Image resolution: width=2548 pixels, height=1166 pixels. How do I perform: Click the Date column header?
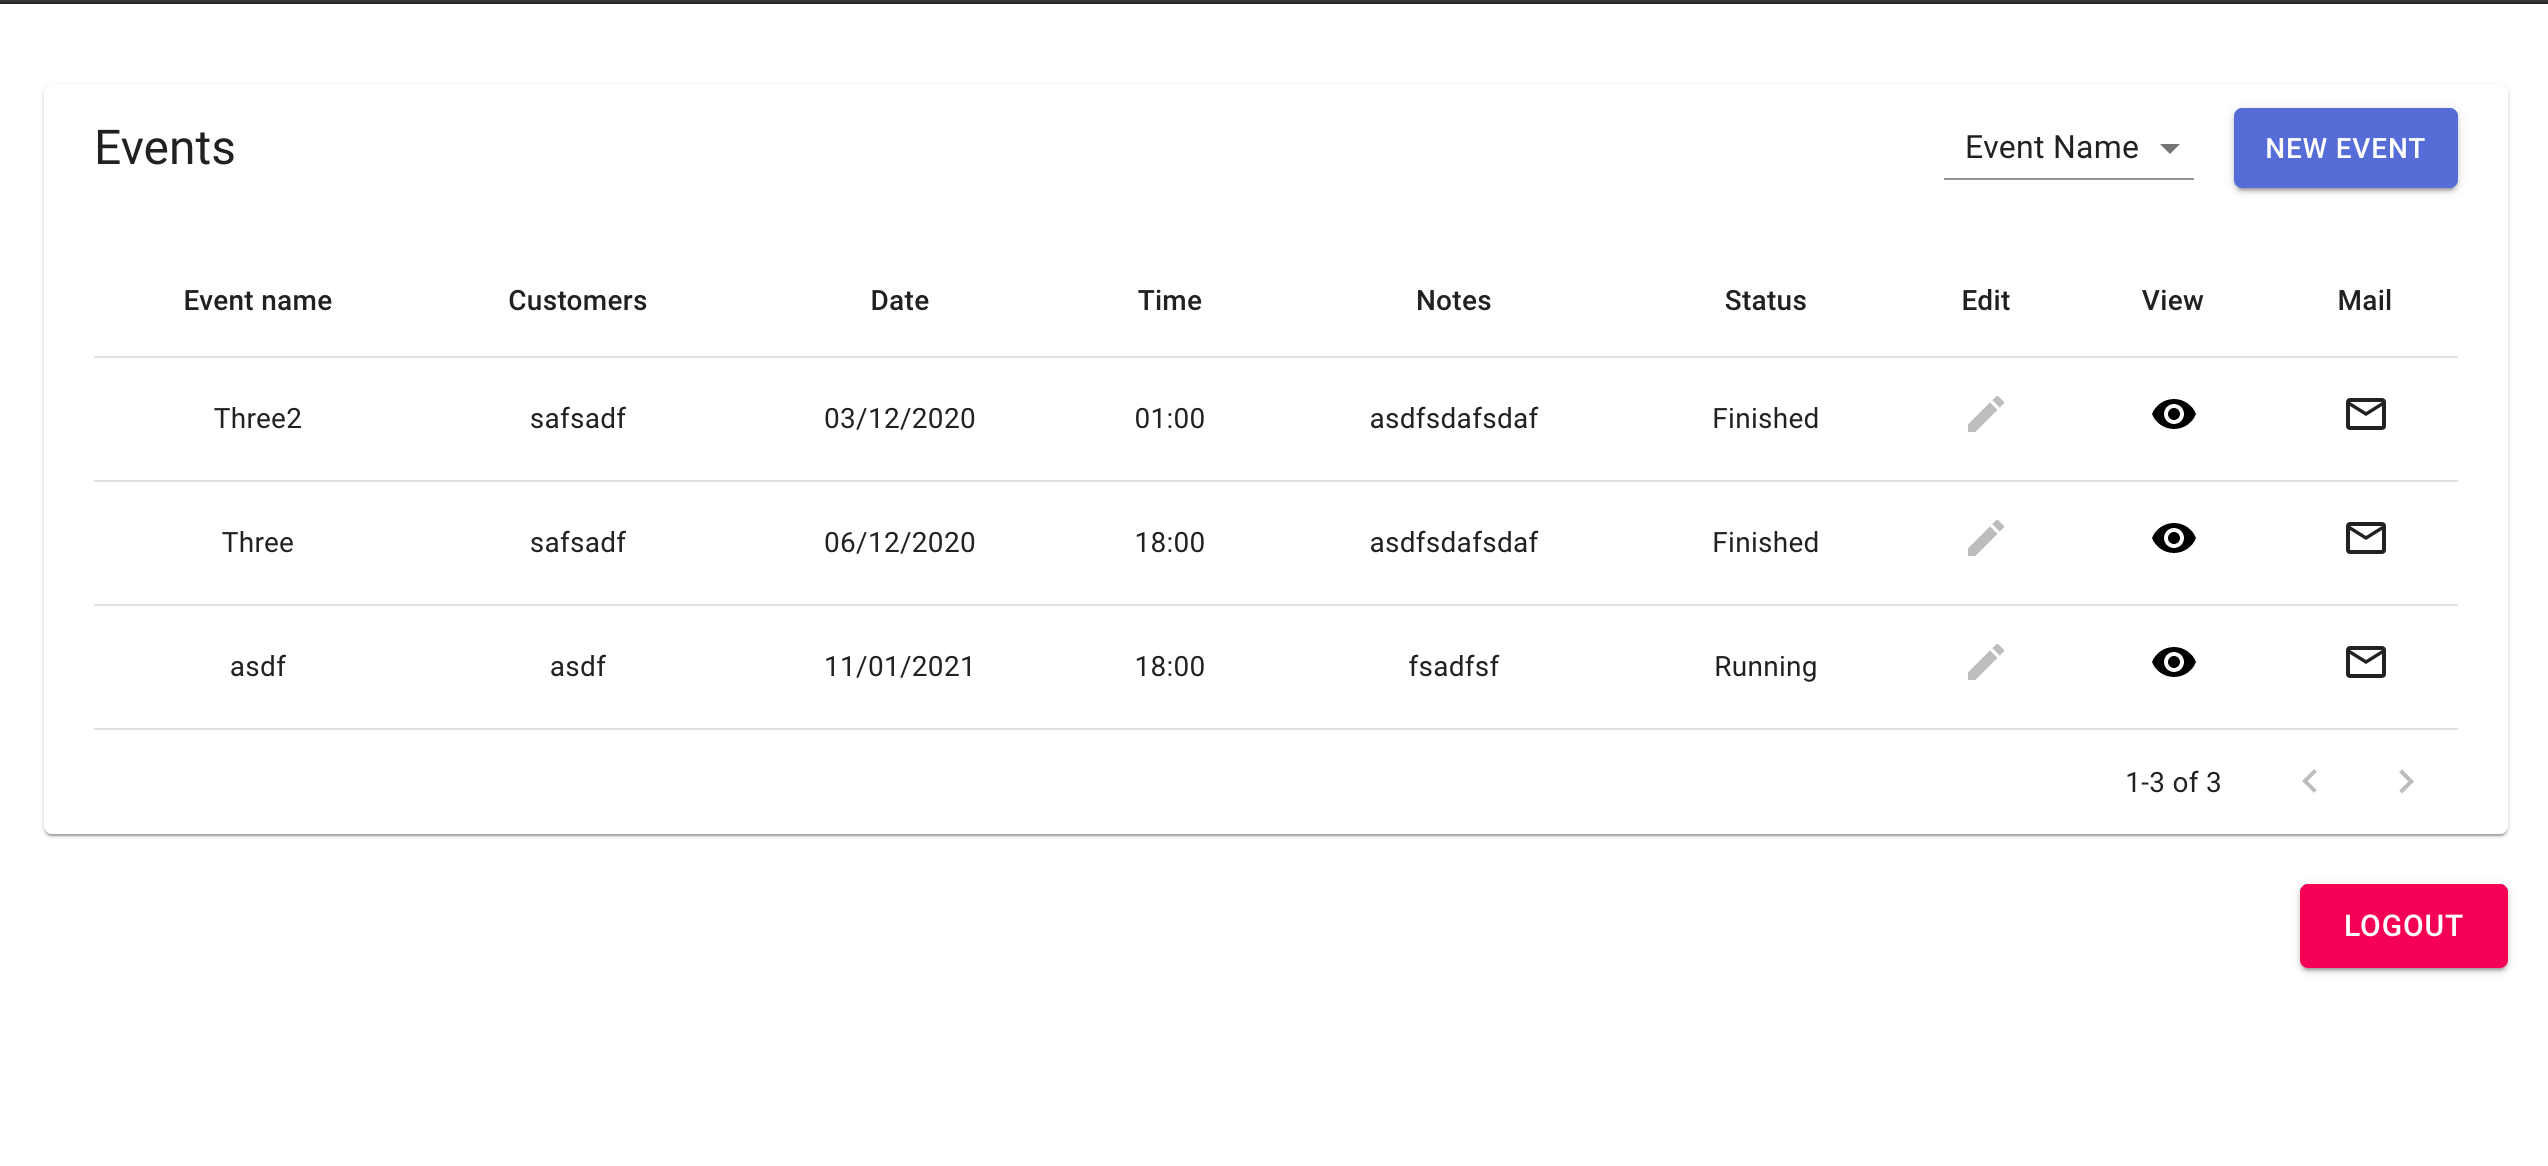click(x=899, y=300)
